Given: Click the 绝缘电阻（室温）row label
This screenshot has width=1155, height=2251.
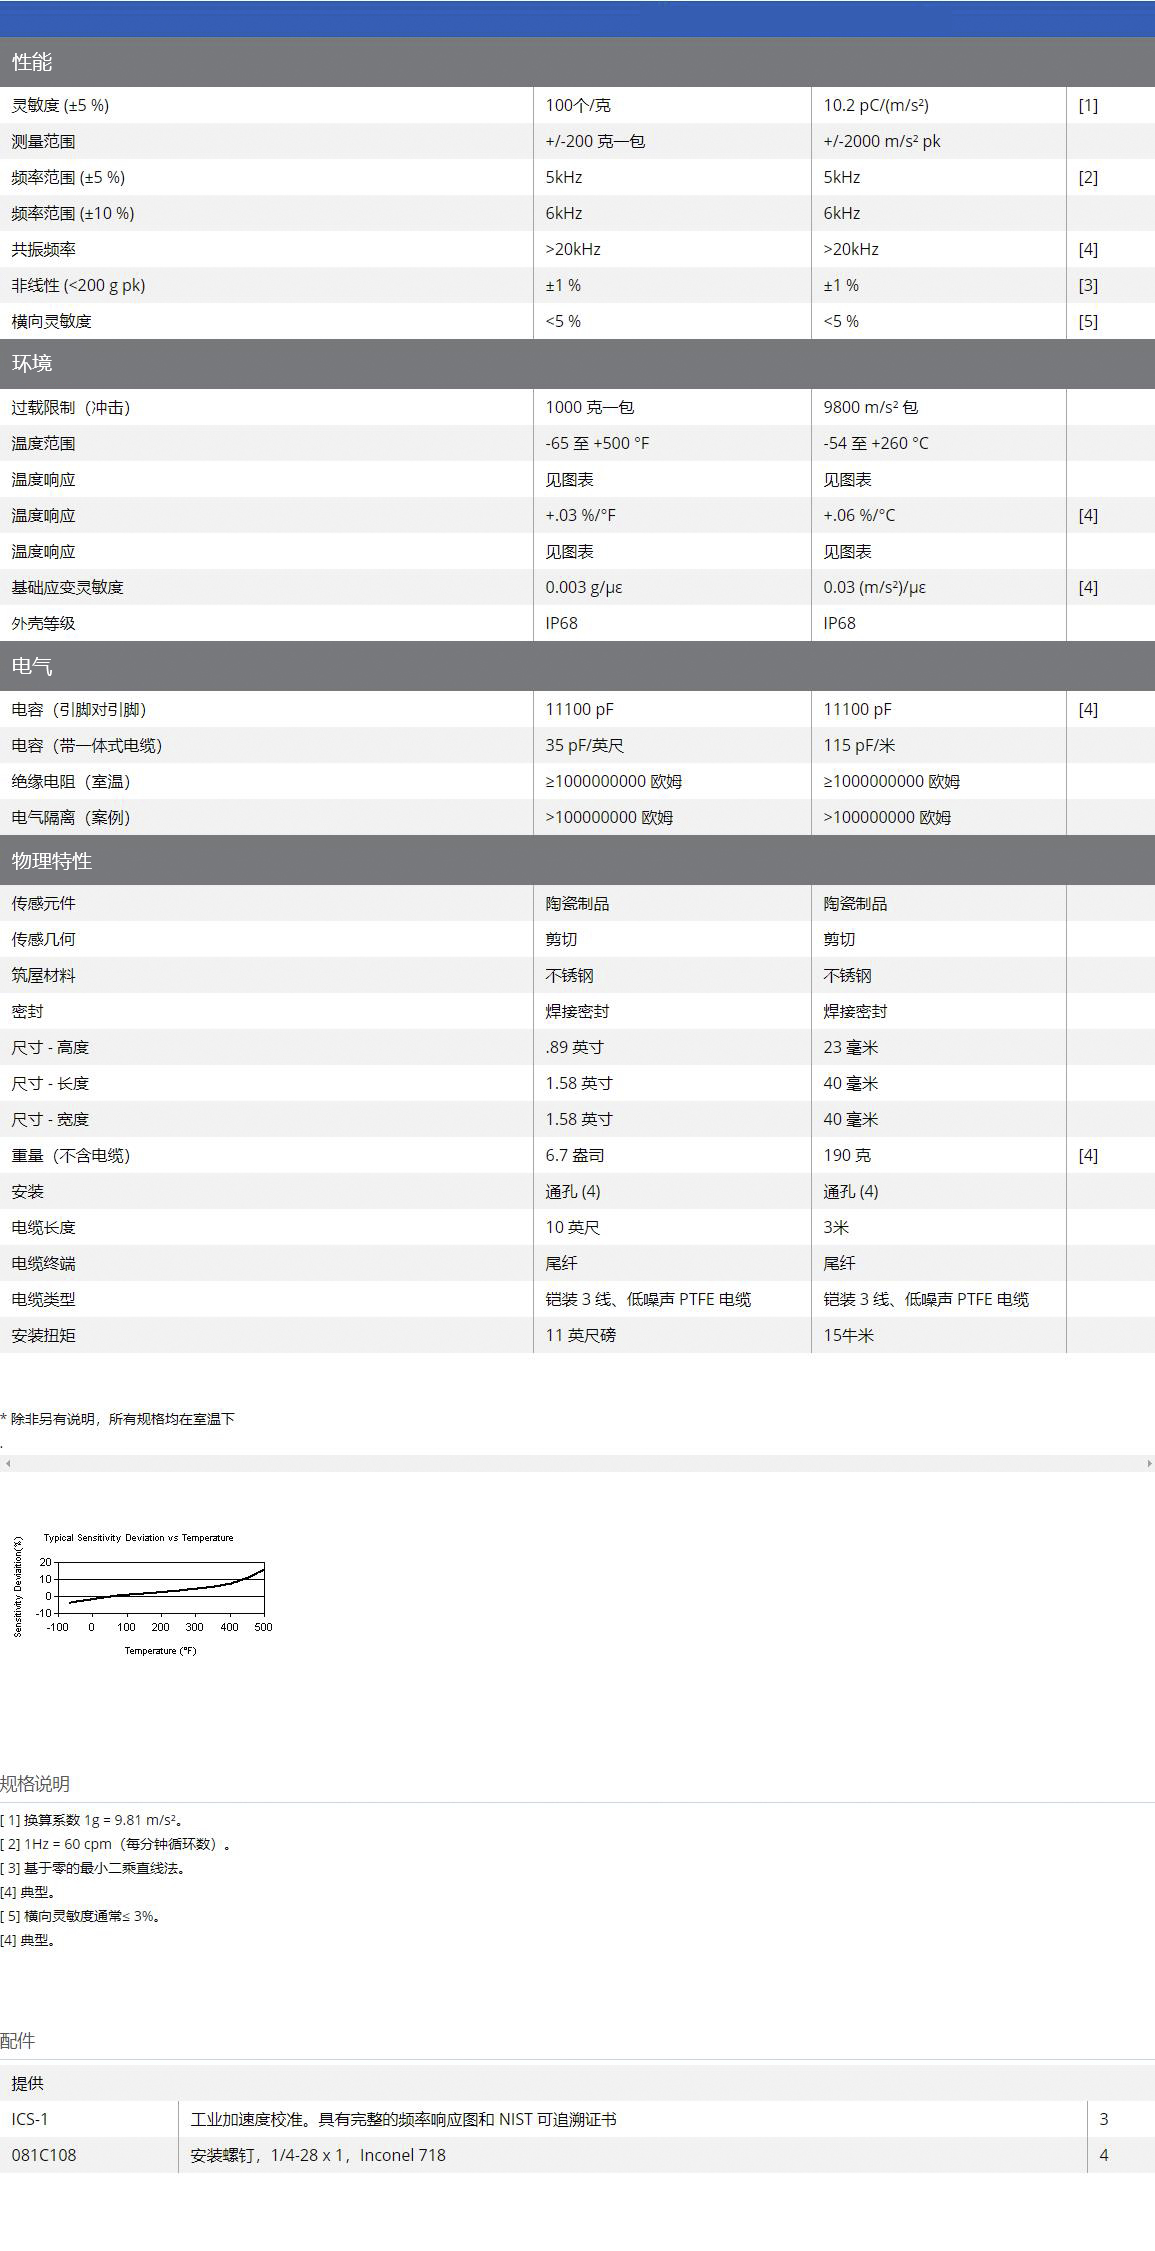Looking at the screenshot, I should pyautogui.click(x=71, y=781).
